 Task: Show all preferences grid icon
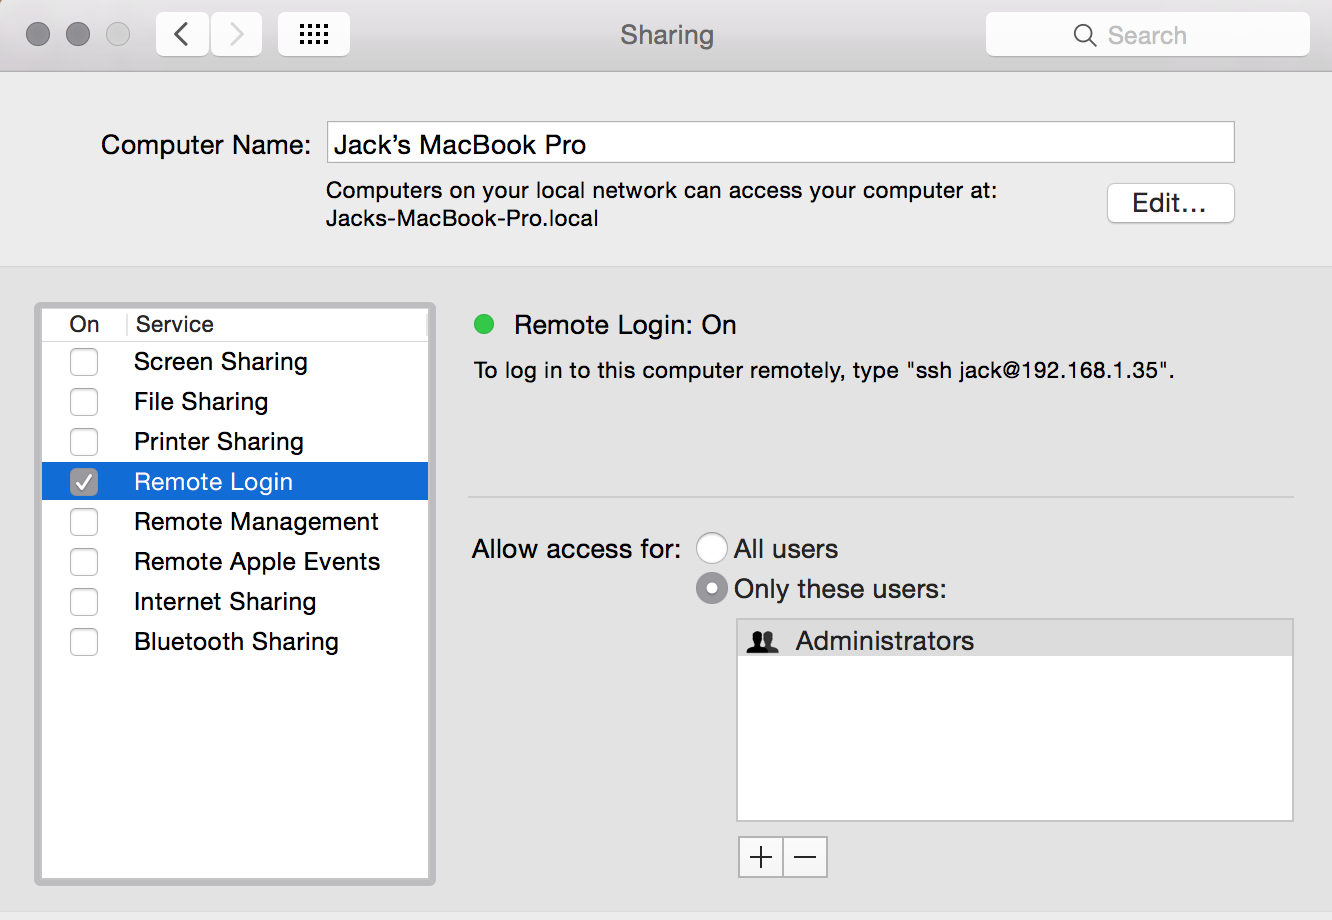coord(314,35)
